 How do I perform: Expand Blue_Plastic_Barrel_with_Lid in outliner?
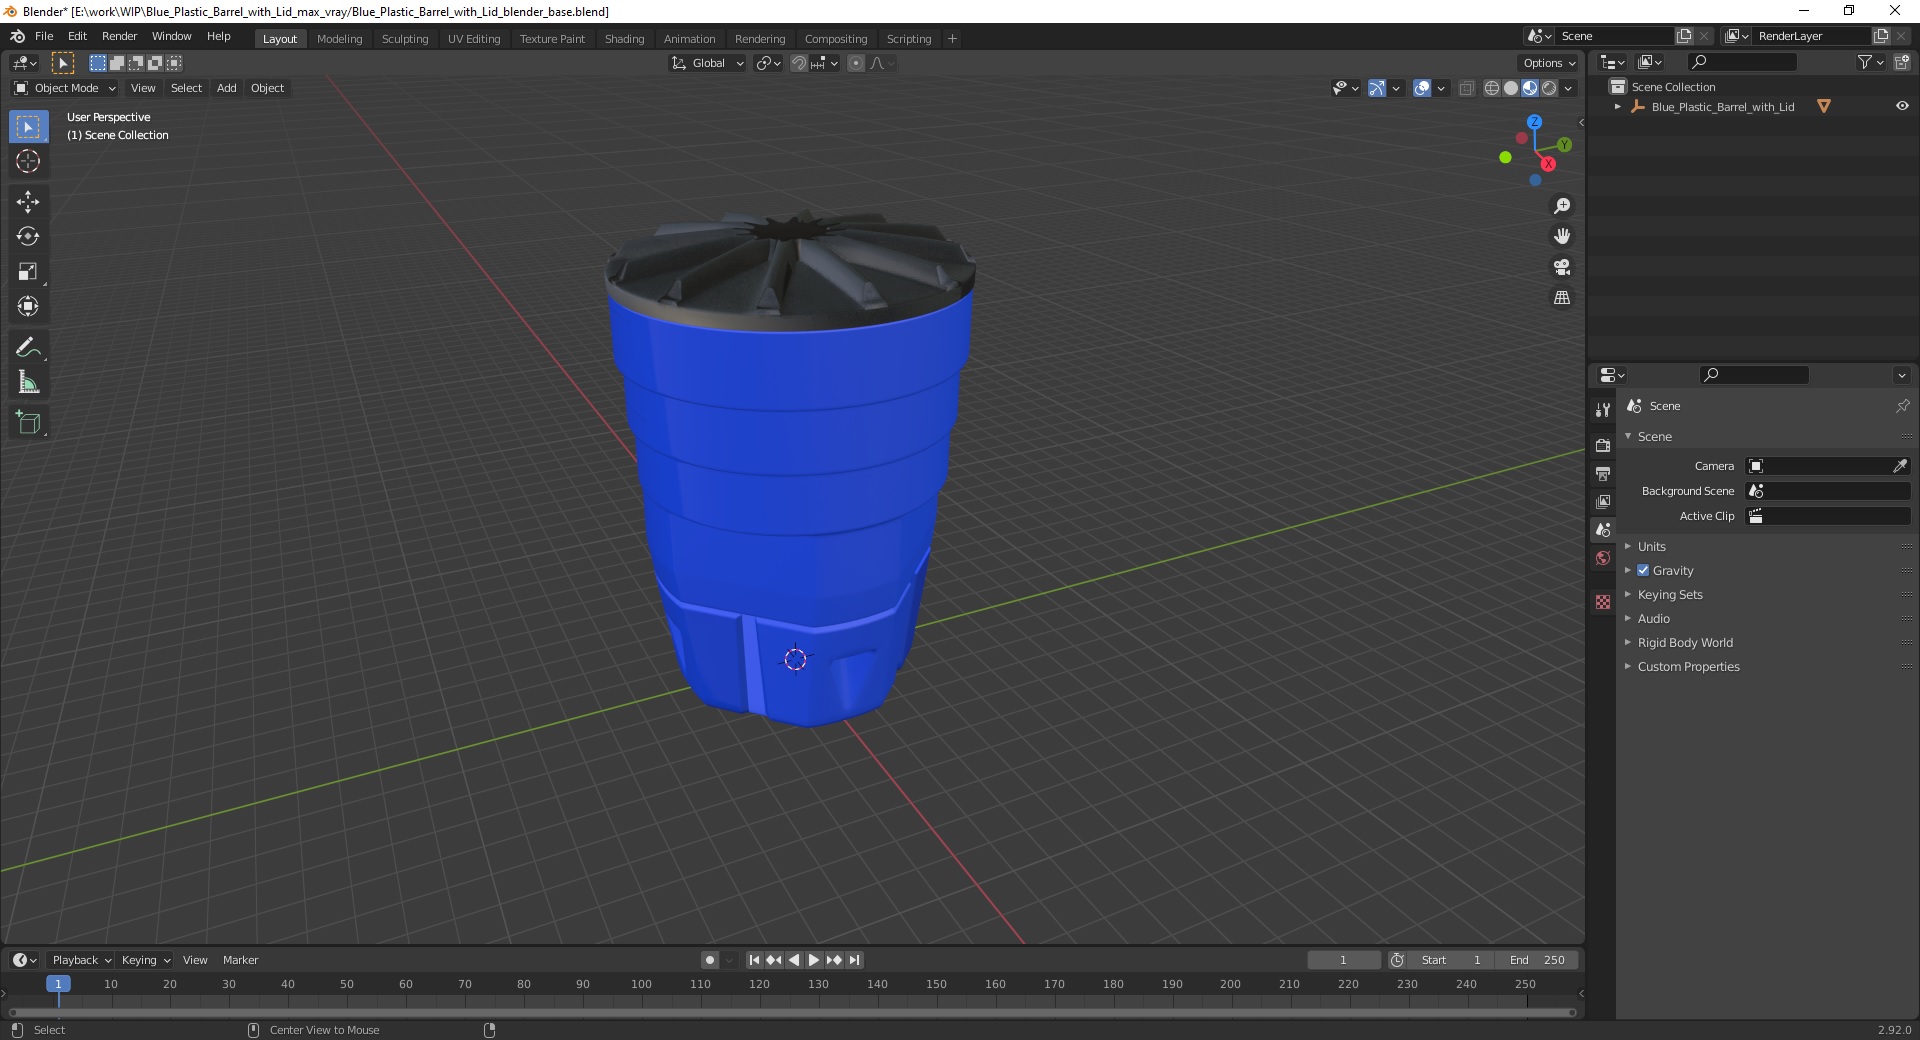tap(1618, 106)
